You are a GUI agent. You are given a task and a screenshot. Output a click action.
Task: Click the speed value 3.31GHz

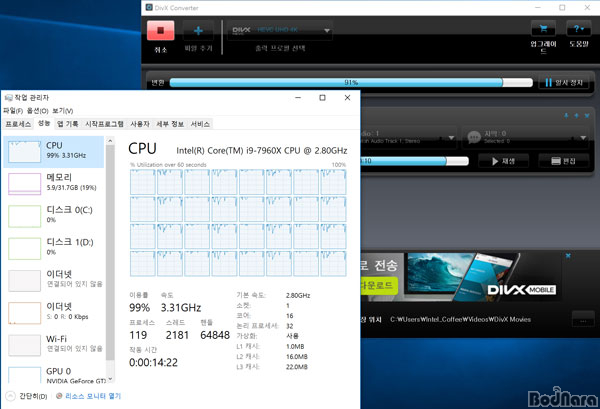[x=181, y=308]
